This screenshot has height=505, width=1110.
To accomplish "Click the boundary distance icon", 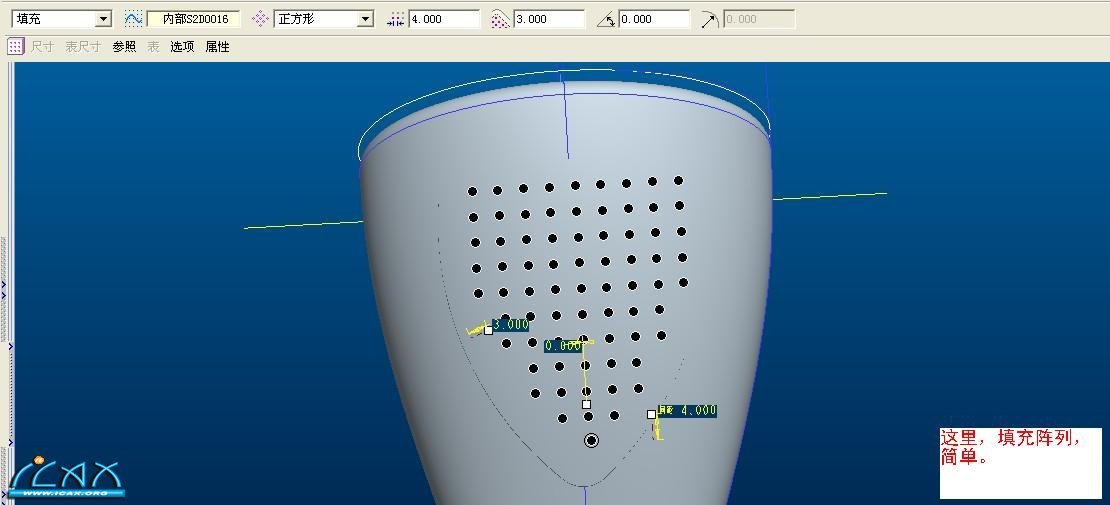I will pyautogui.click(x=500, y=19).
